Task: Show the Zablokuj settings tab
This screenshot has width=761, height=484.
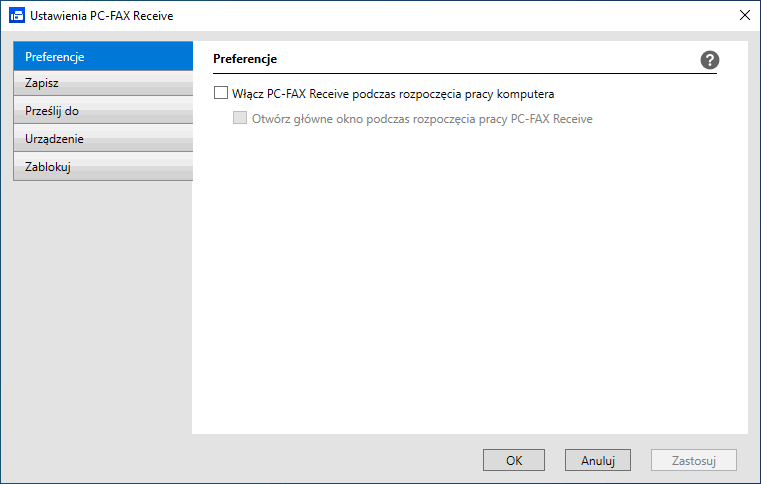Action: point(102,167)
